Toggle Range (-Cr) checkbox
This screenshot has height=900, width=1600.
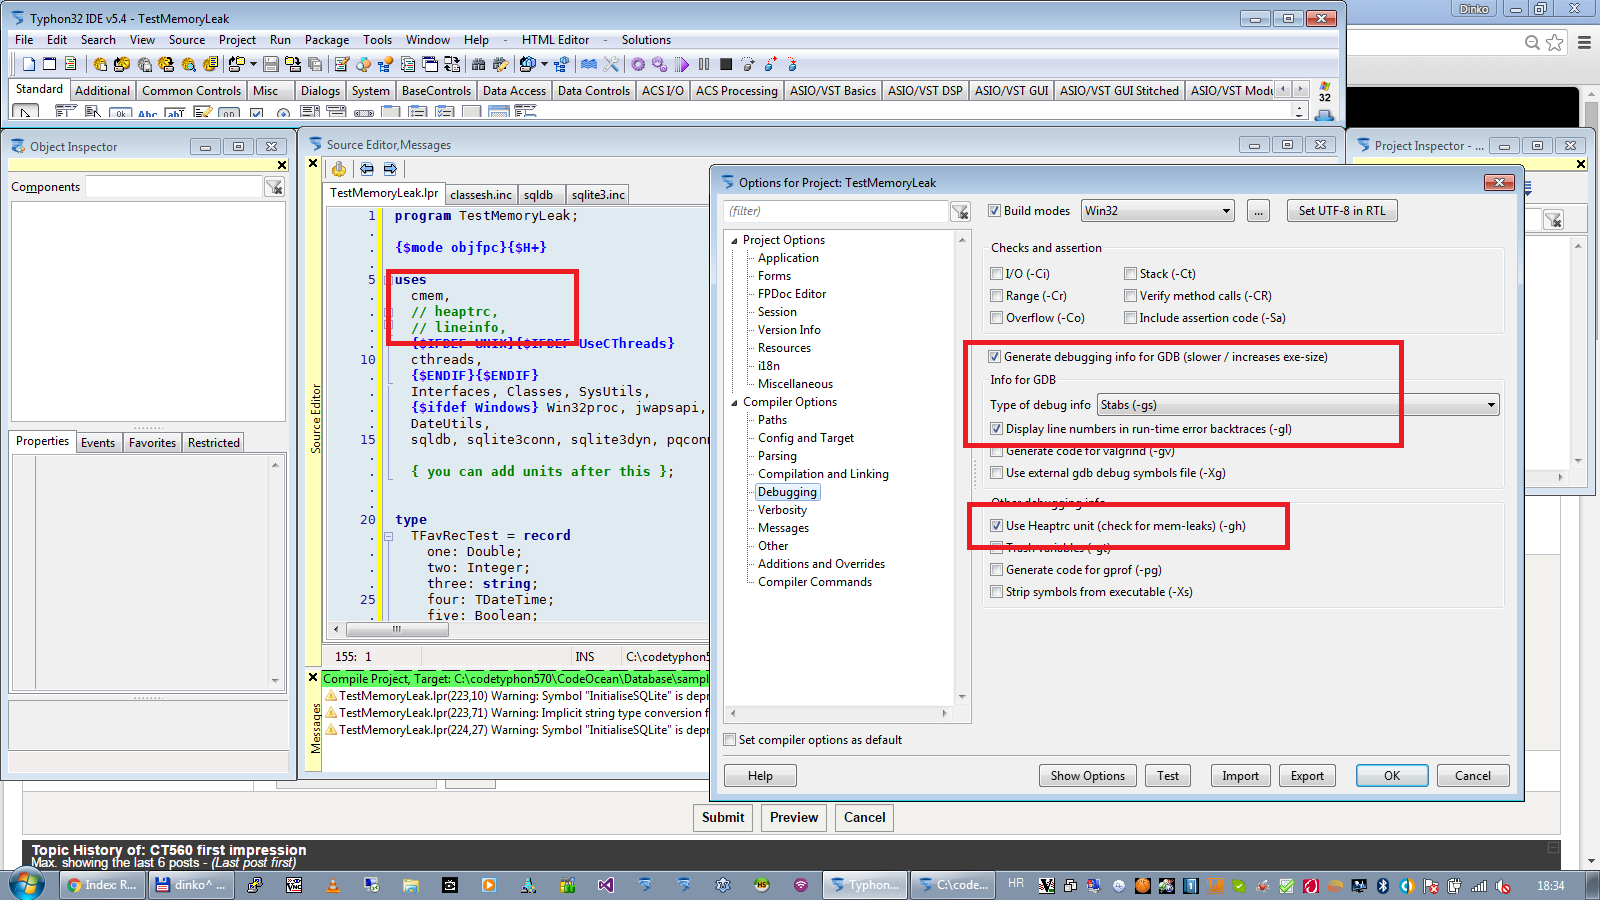(x=996, y=295)
